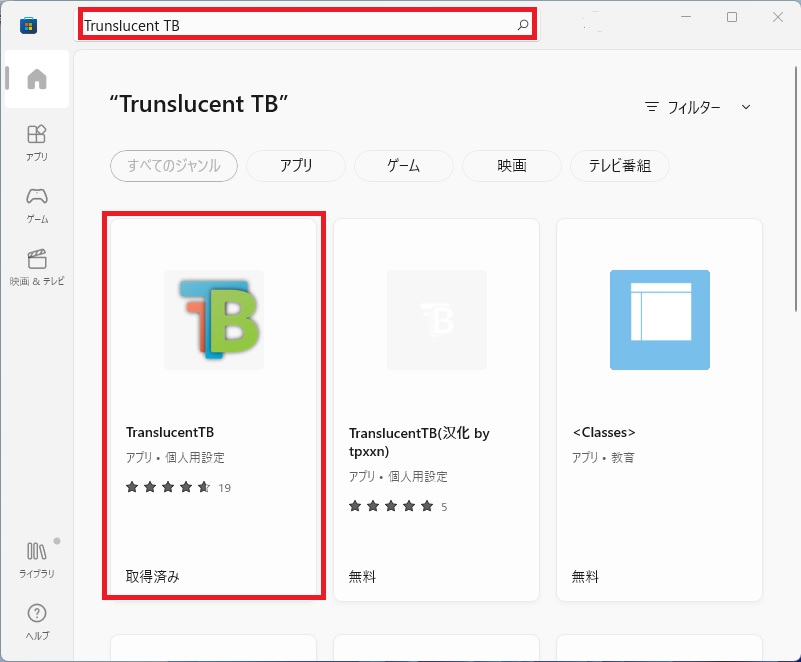Image resolution: width=801 pixels, height=662 pixels.
Task: Click the フィルター label
Action: coord(694,107)
